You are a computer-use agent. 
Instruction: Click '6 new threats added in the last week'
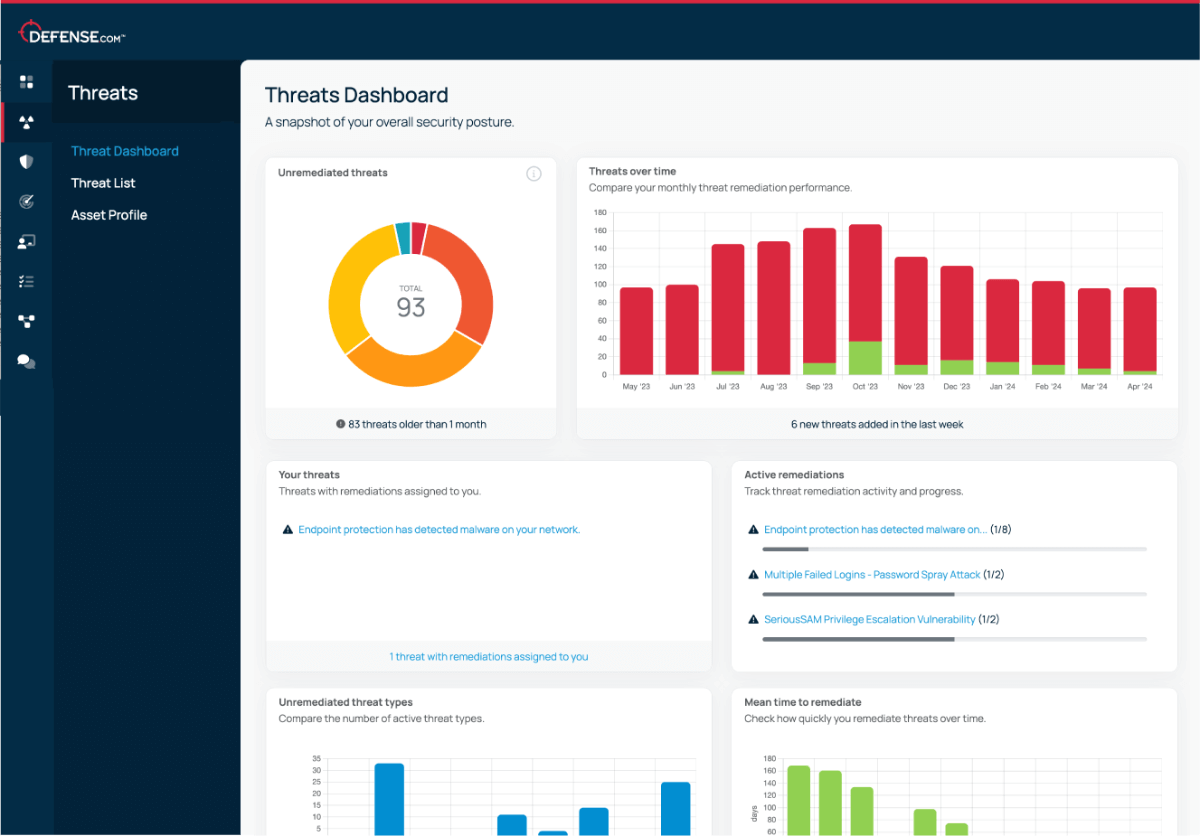(x=877, y=424)
